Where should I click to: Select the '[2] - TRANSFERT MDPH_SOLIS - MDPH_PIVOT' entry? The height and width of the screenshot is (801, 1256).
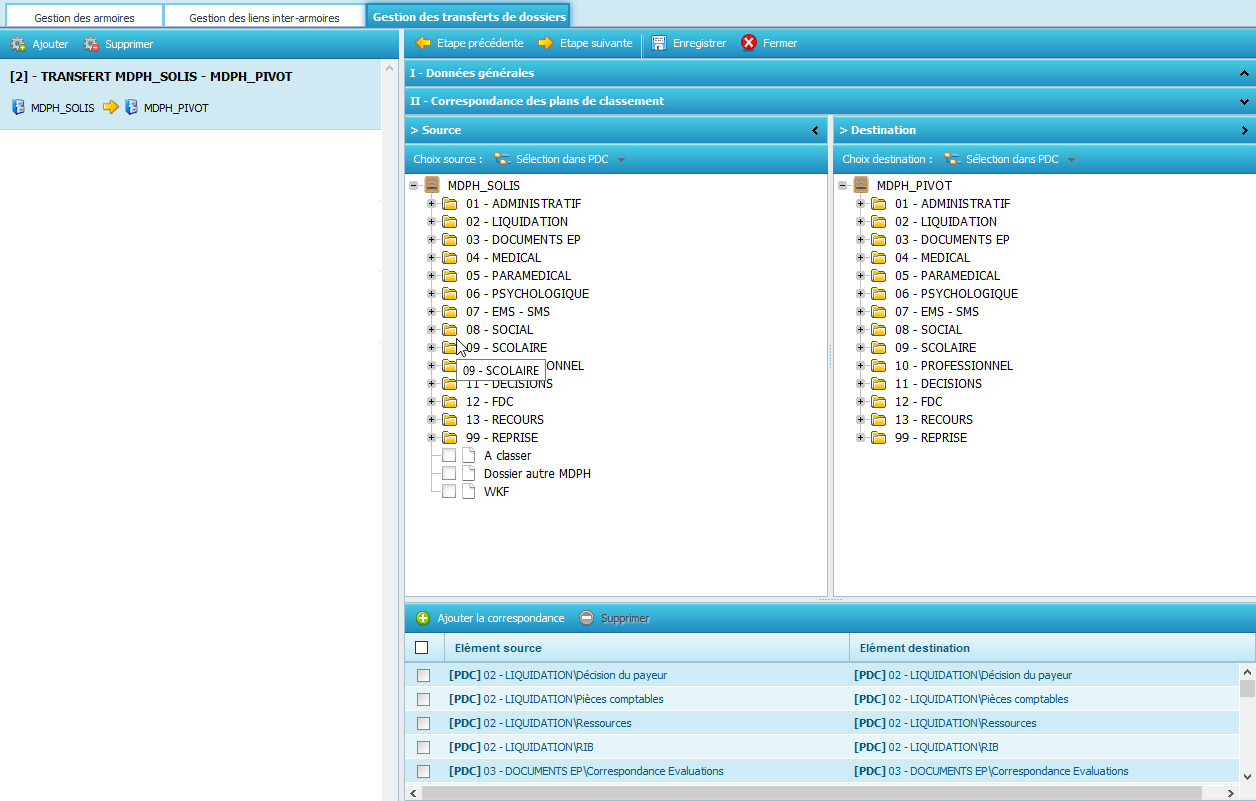click(151, 76)
